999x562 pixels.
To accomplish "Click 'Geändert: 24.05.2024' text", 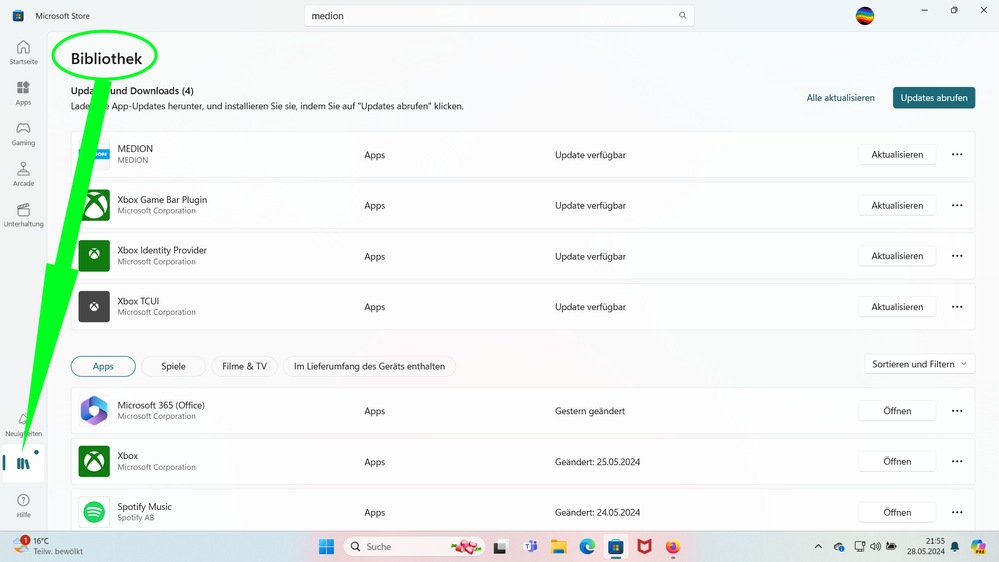I will click(x=597, y=512).
